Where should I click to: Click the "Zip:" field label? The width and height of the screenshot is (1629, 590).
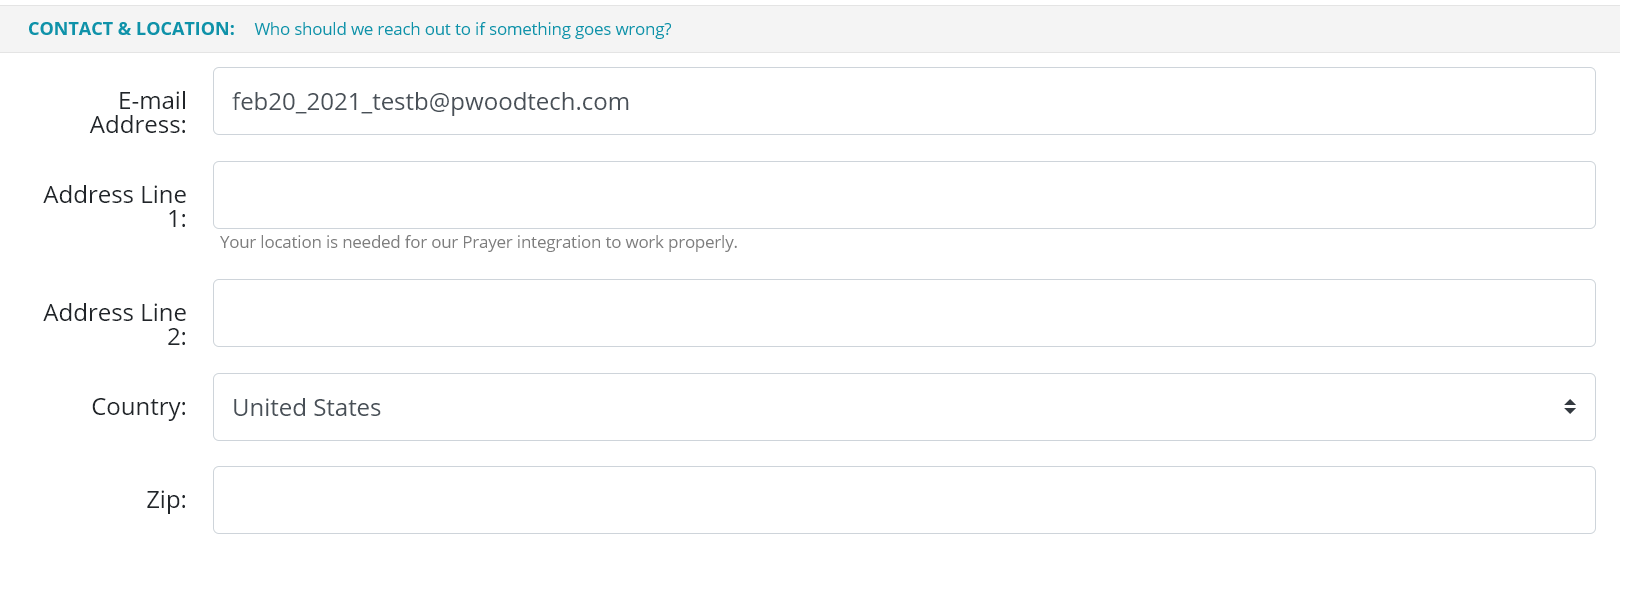pyautogui.click(x=166, y=500)
